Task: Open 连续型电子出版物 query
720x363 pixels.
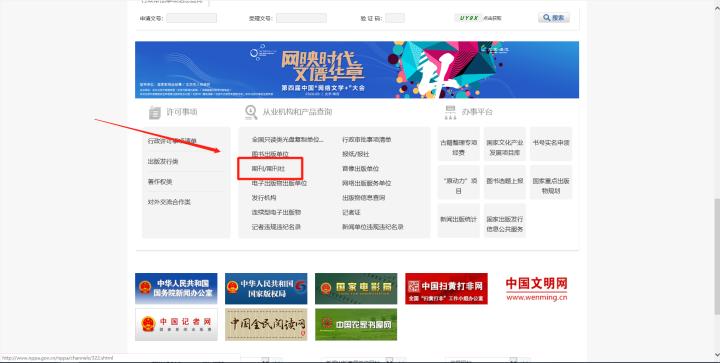Action: click(x=276, y=212)
